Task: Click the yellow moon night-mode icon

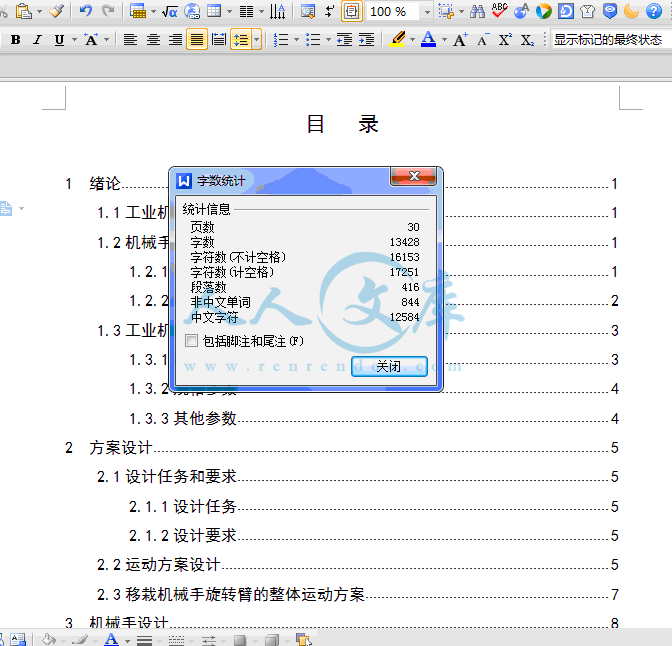Action: pyautogui.click(x=631, y=11)
